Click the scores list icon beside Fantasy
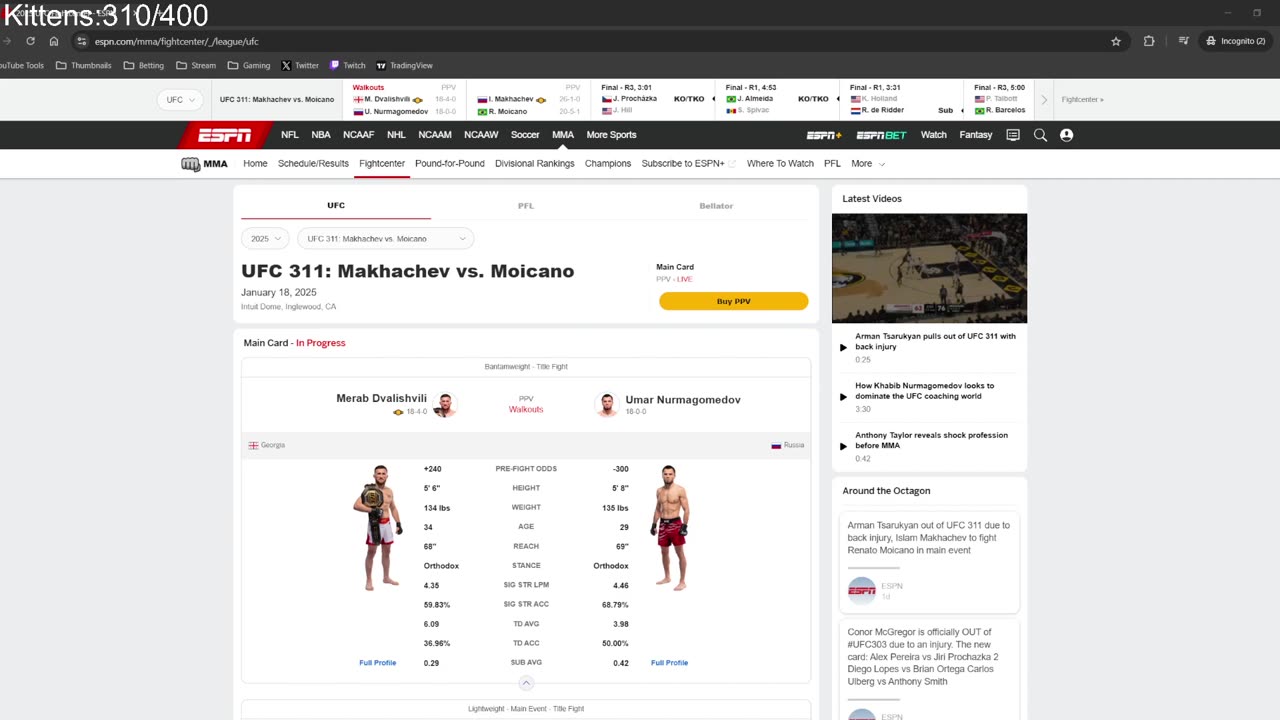This screenshot has width=1280, height=720. 1013,135
